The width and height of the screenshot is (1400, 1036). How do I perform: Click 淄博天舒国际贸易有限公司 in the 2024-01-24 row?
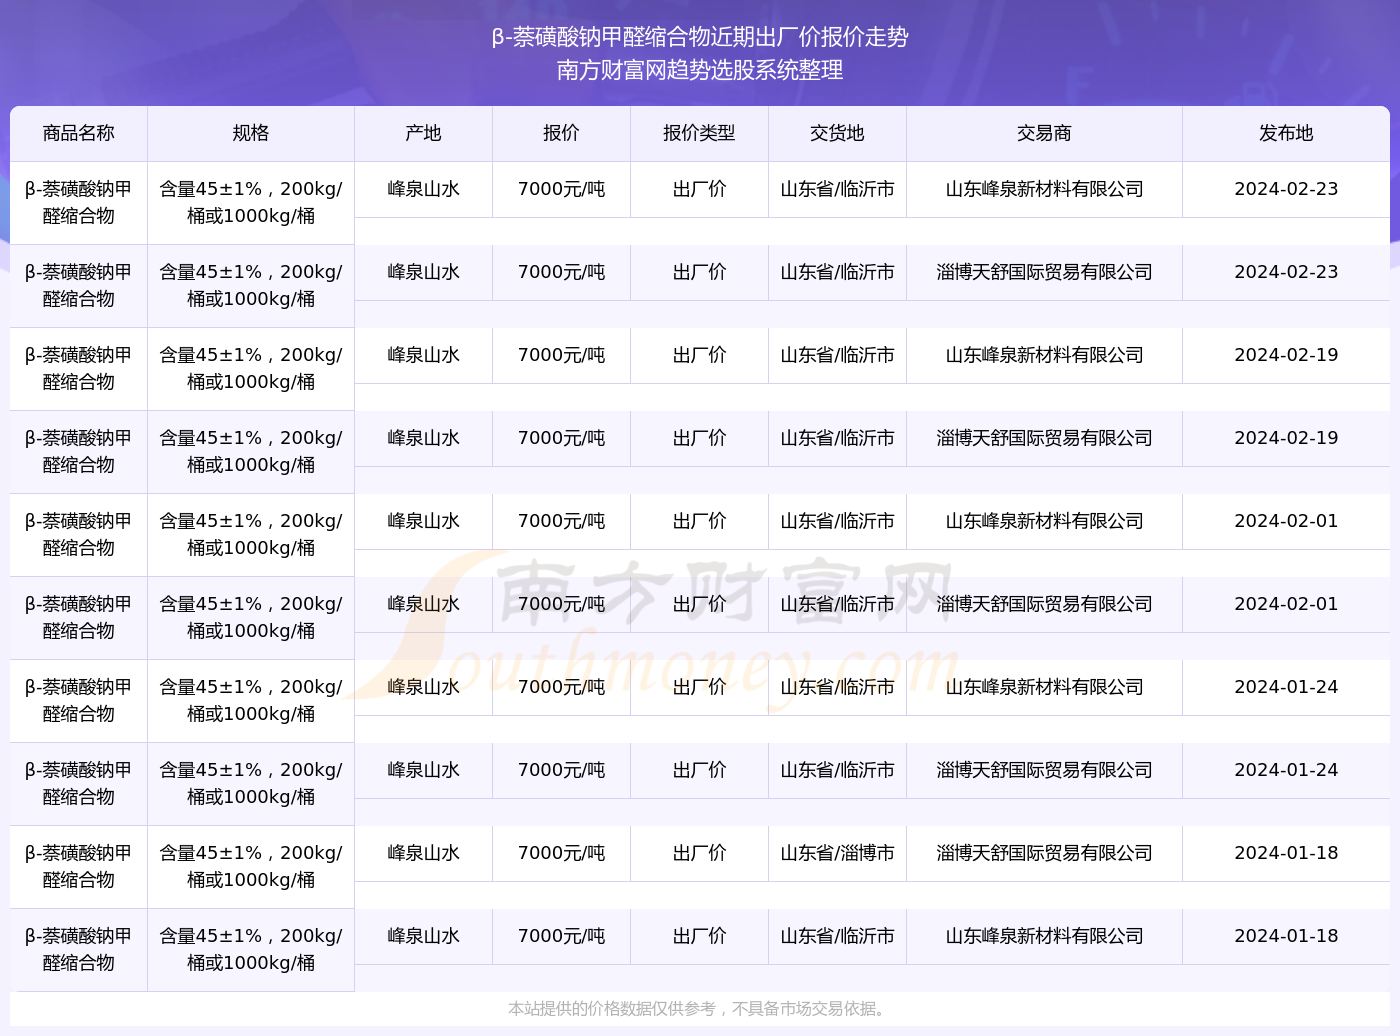1044,770
